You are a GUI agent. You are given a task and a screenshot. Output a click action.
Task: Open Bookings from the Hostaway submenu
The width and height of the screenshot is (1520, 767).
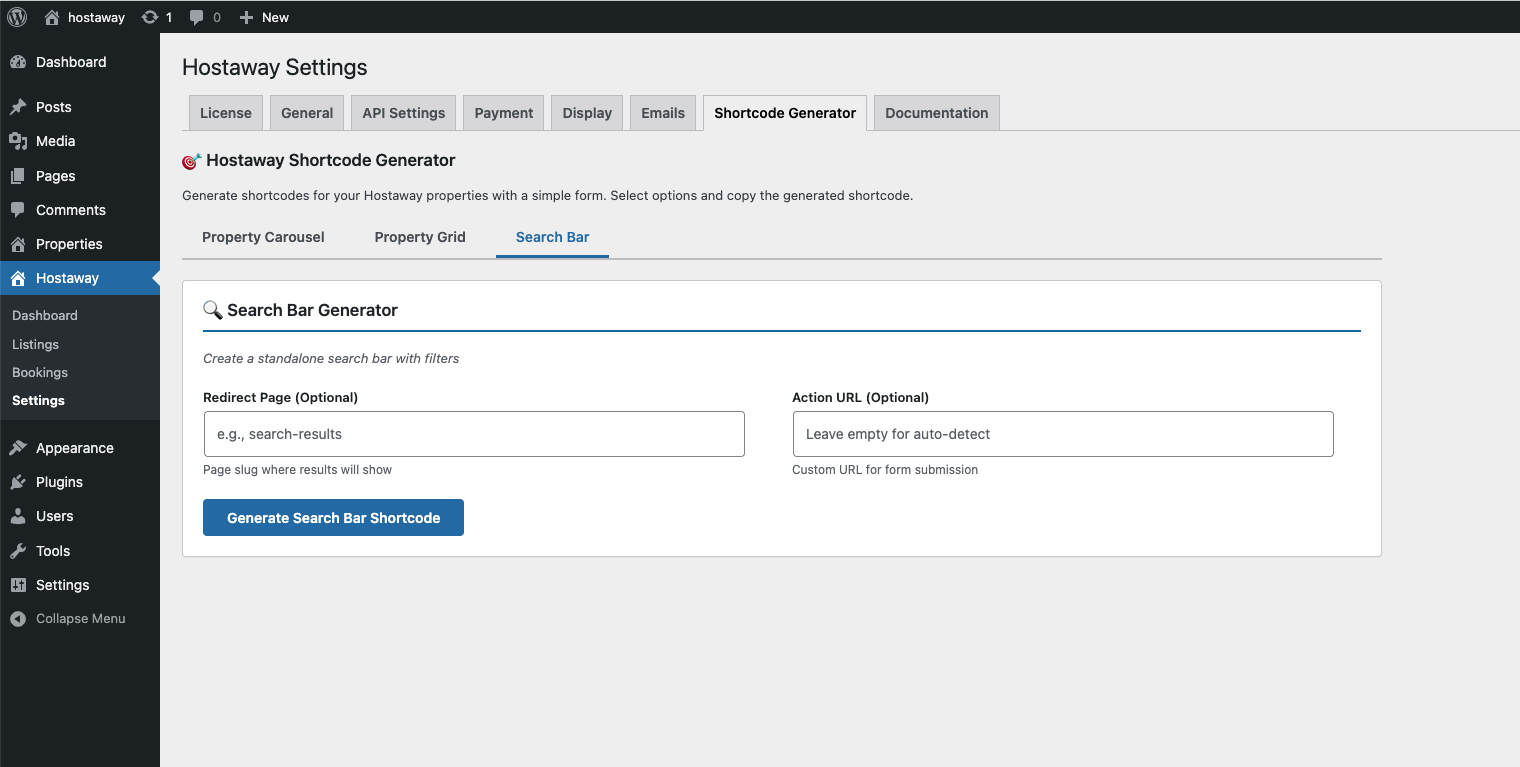click(39, 372)
